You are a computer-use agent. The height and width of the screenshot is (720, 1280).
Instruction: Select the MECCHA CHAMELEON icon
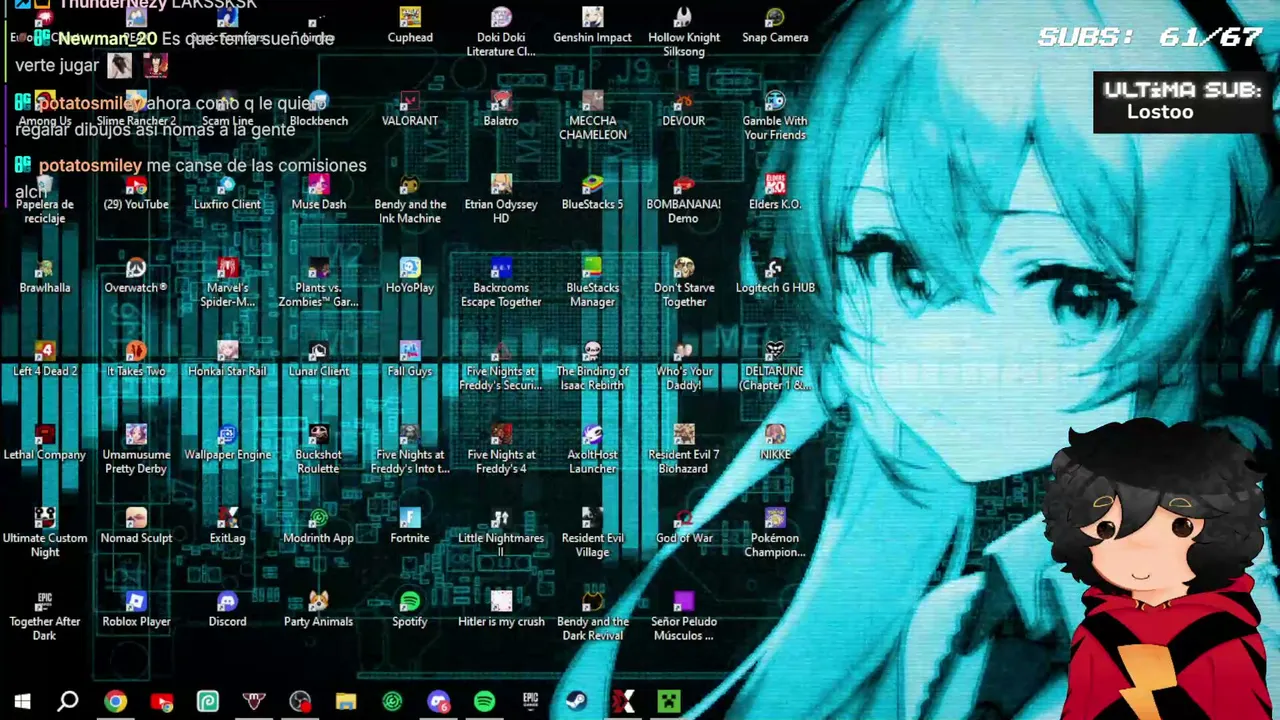pyautogui.click(x=593, y=116)
